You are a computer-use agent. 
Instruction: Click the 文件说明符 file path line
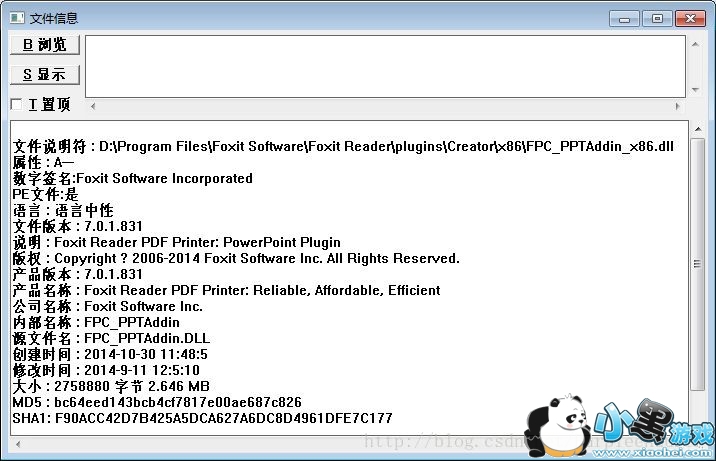coord(343,147)
